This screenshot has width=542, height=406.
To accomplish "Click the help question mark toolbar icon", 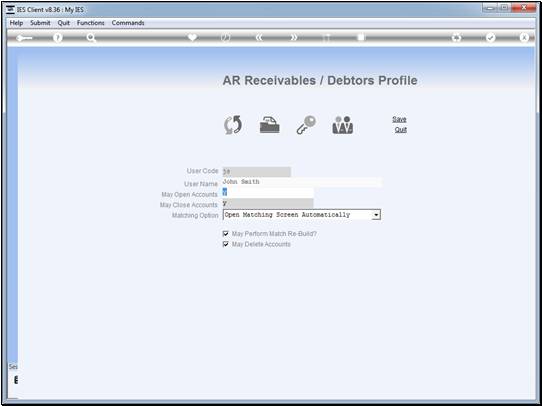I will click(x=58, y=37).
